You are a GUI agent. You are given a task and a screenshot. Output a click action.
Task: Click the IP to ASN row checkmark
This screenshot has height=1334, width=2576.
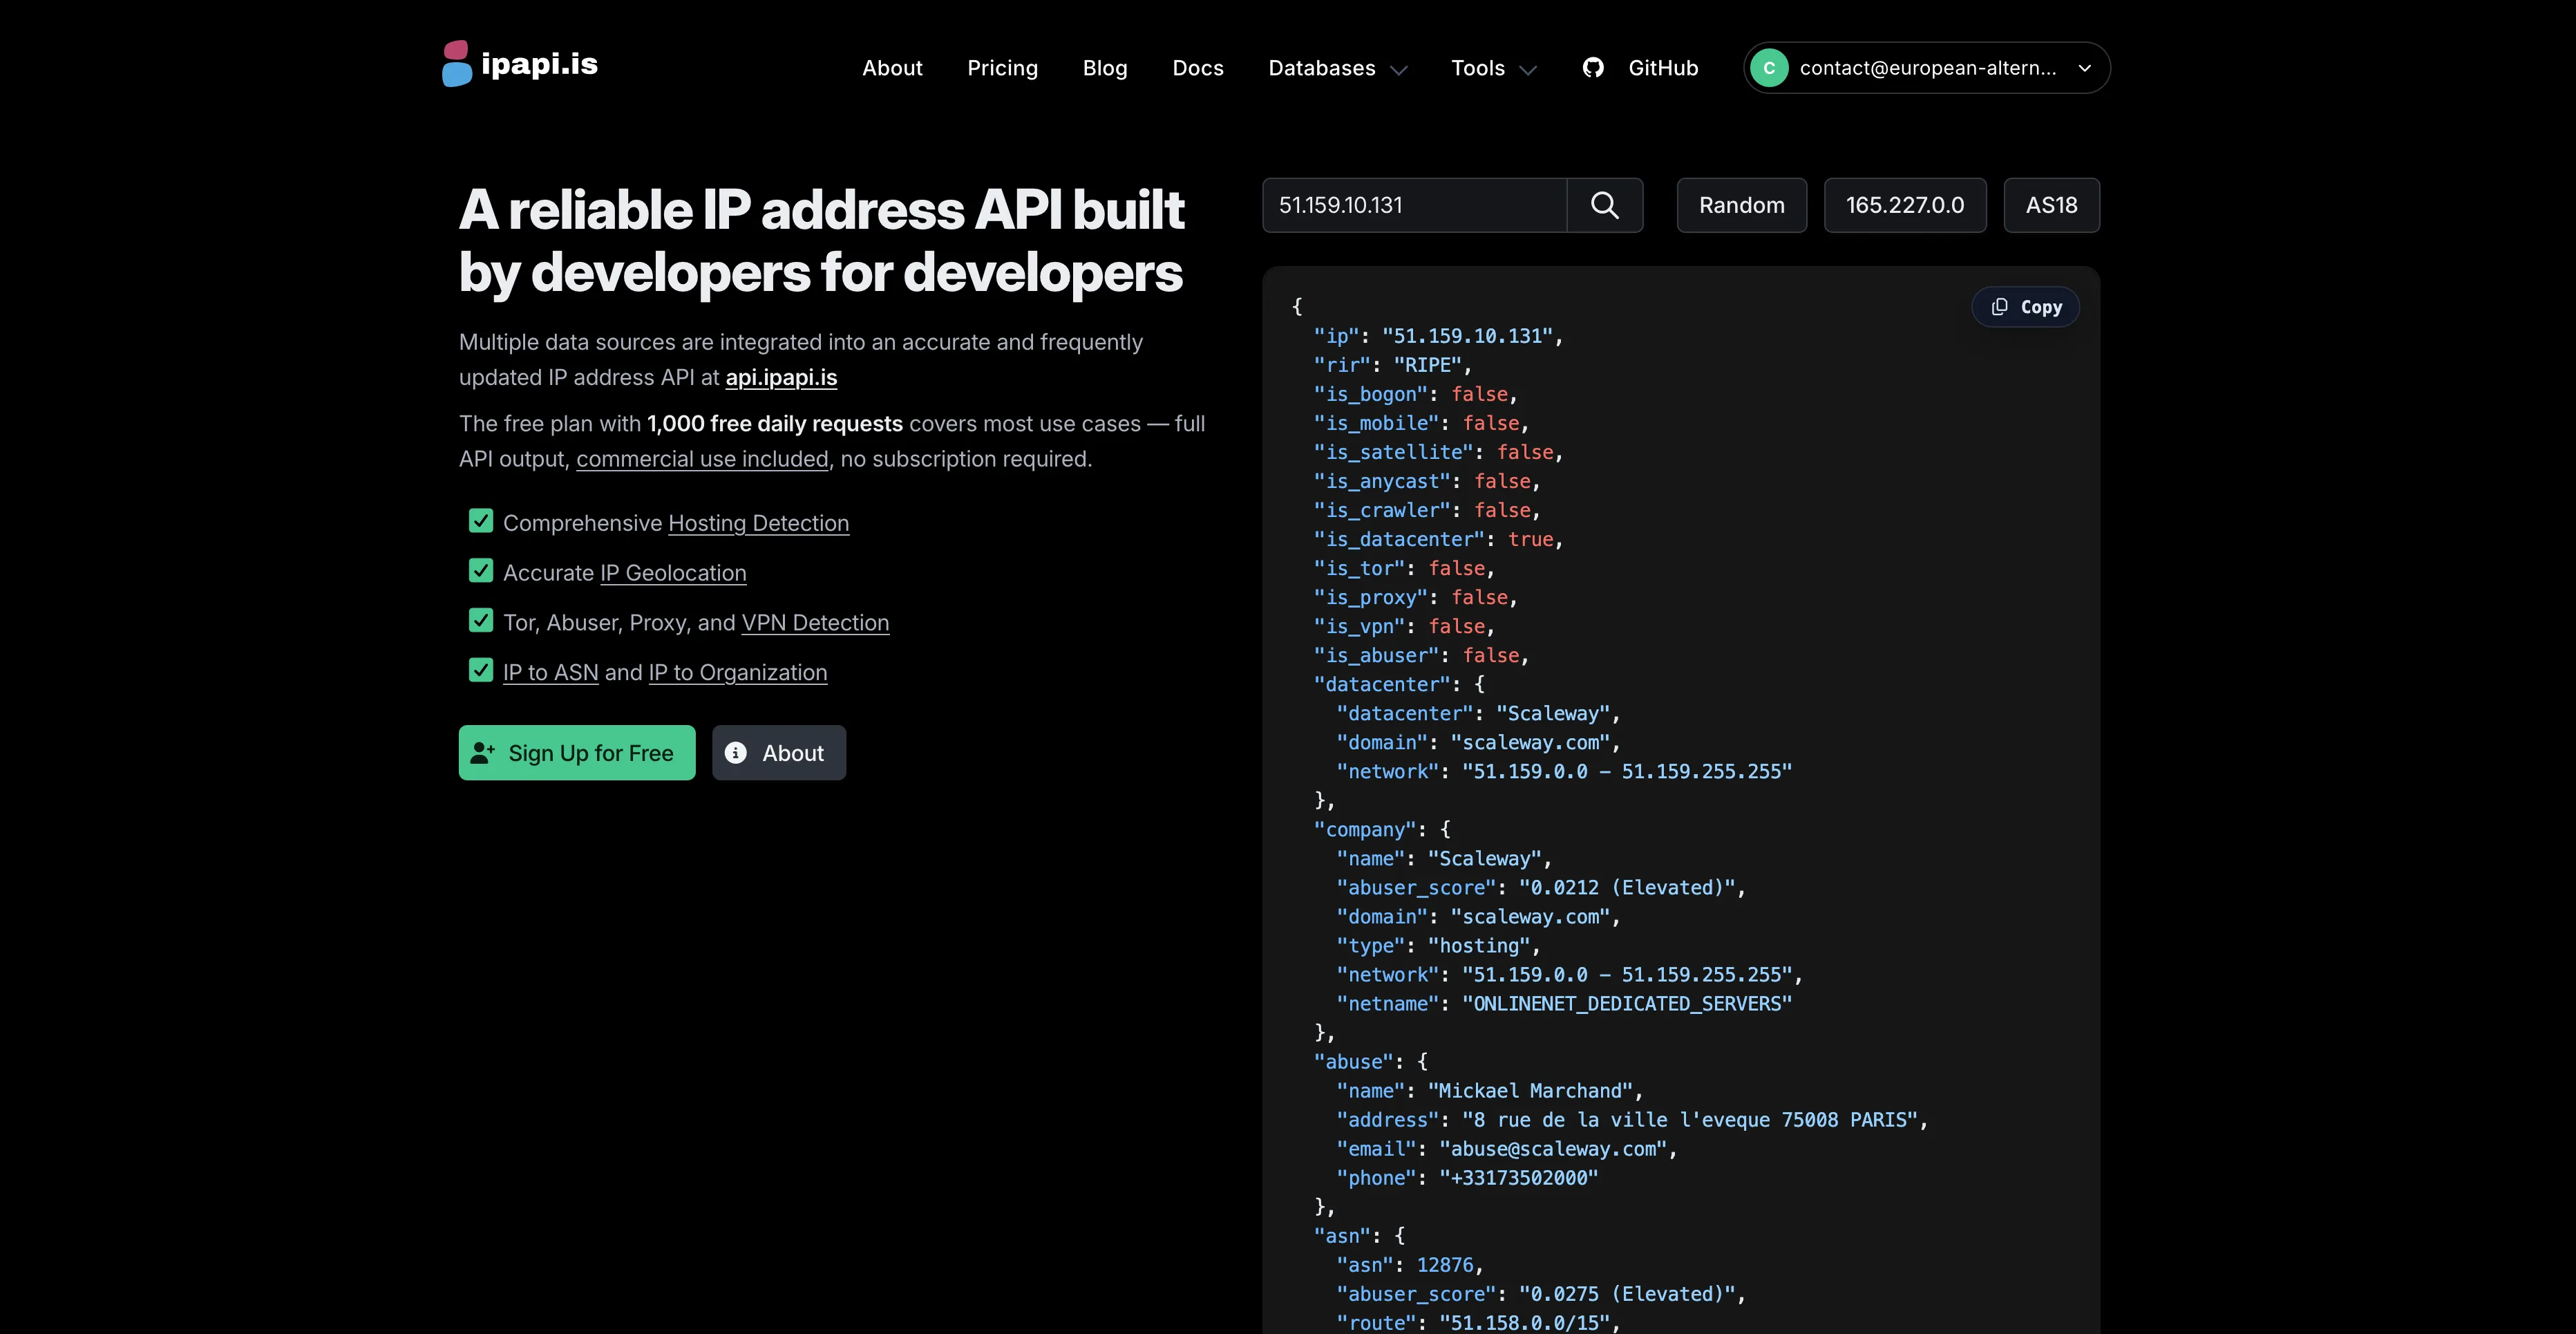click(x=481, y=670)
